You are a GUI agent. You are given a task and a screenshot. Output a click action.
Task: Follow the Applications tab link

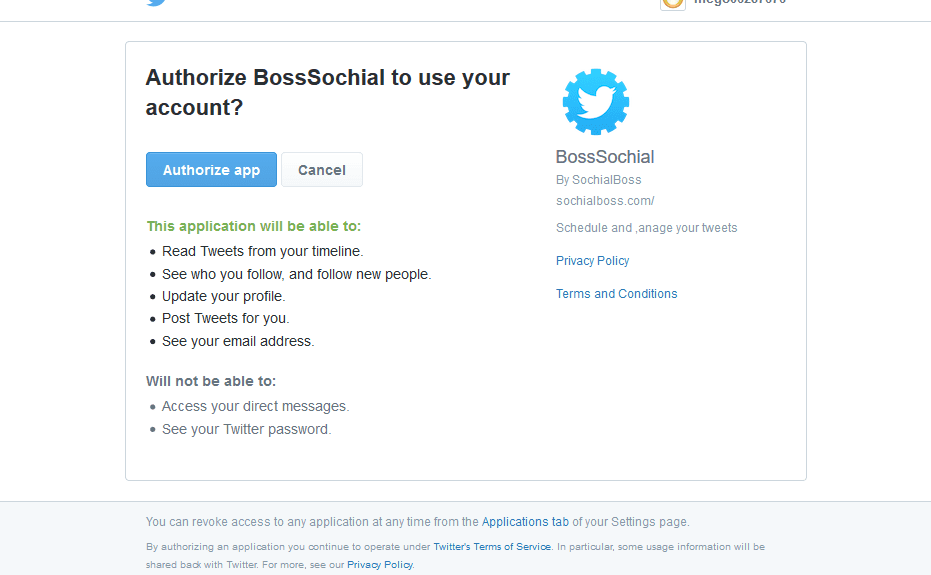(x=525, y=522)
